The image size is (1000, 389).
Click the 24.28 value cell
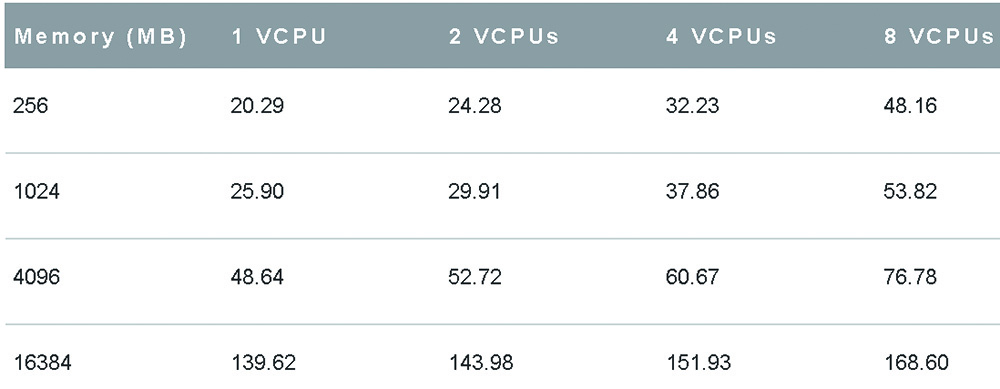[x=474, y=105]
